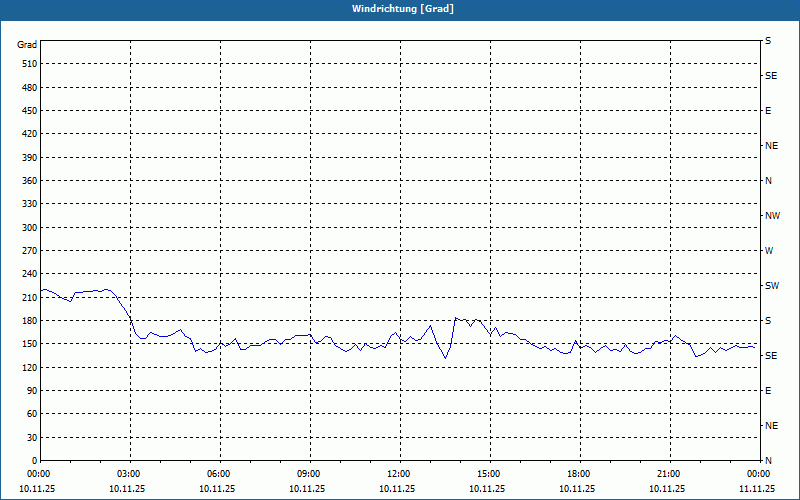Select the '18:00' time label

point(580,474)
